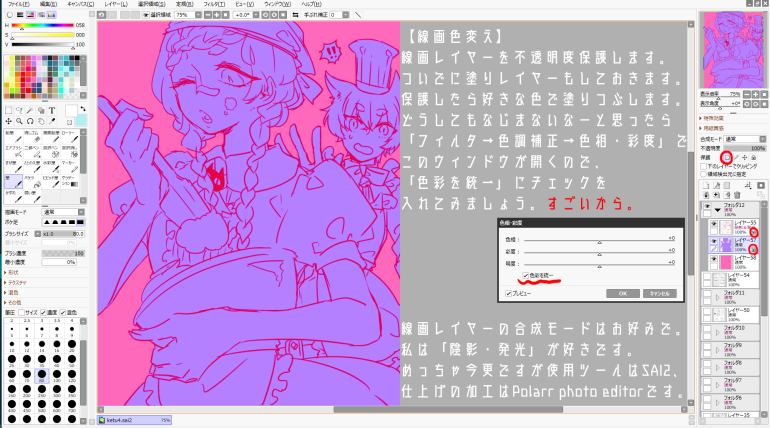
Task: Open the レイヤー(L) menu
Action: coord(116,4)
